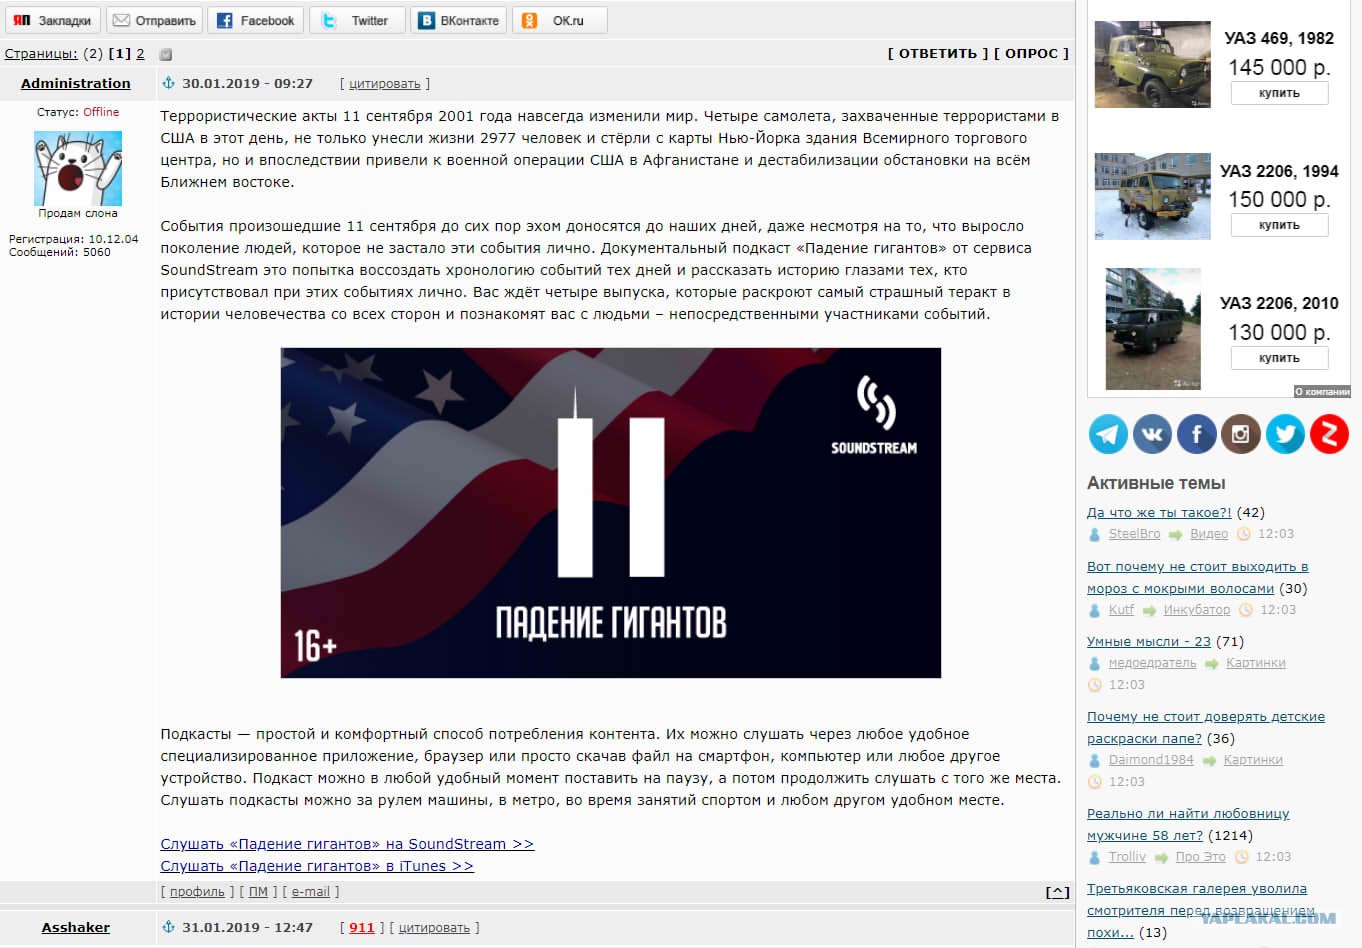Image resolution: width=1362 pixels, height=948 pixels.
Task: Open topic about frost and wet hair
Action: (x=1198, y=577)
